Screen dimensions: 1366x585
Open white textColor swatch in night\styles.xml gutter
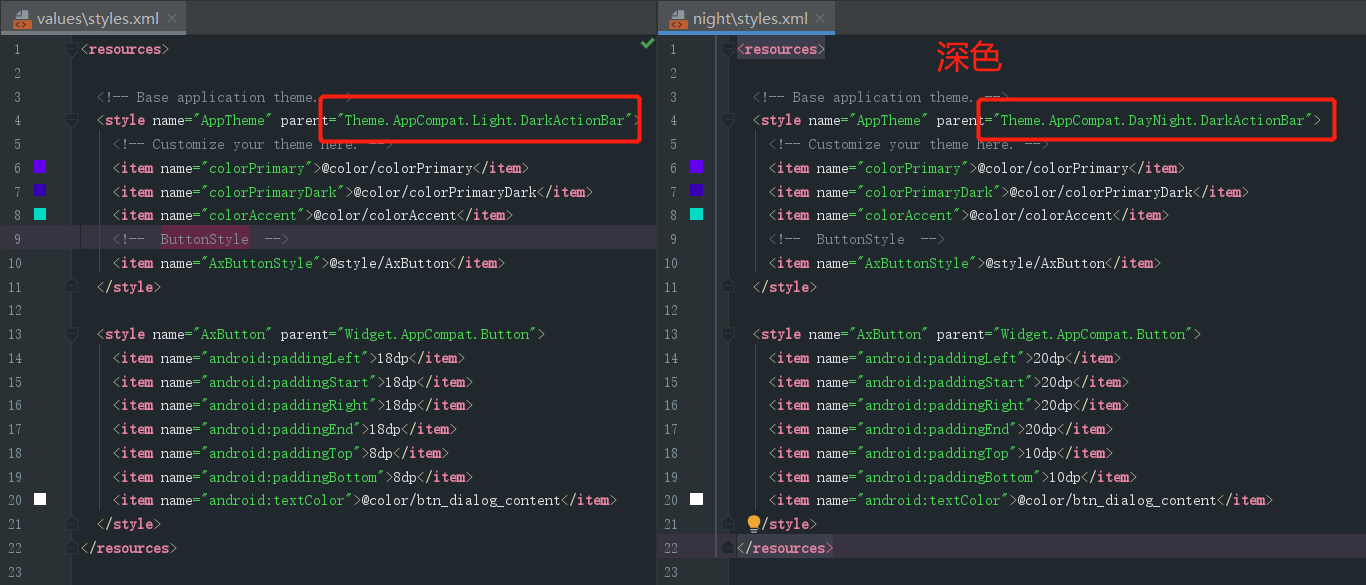pyautogui.click(x=696, y=499)
